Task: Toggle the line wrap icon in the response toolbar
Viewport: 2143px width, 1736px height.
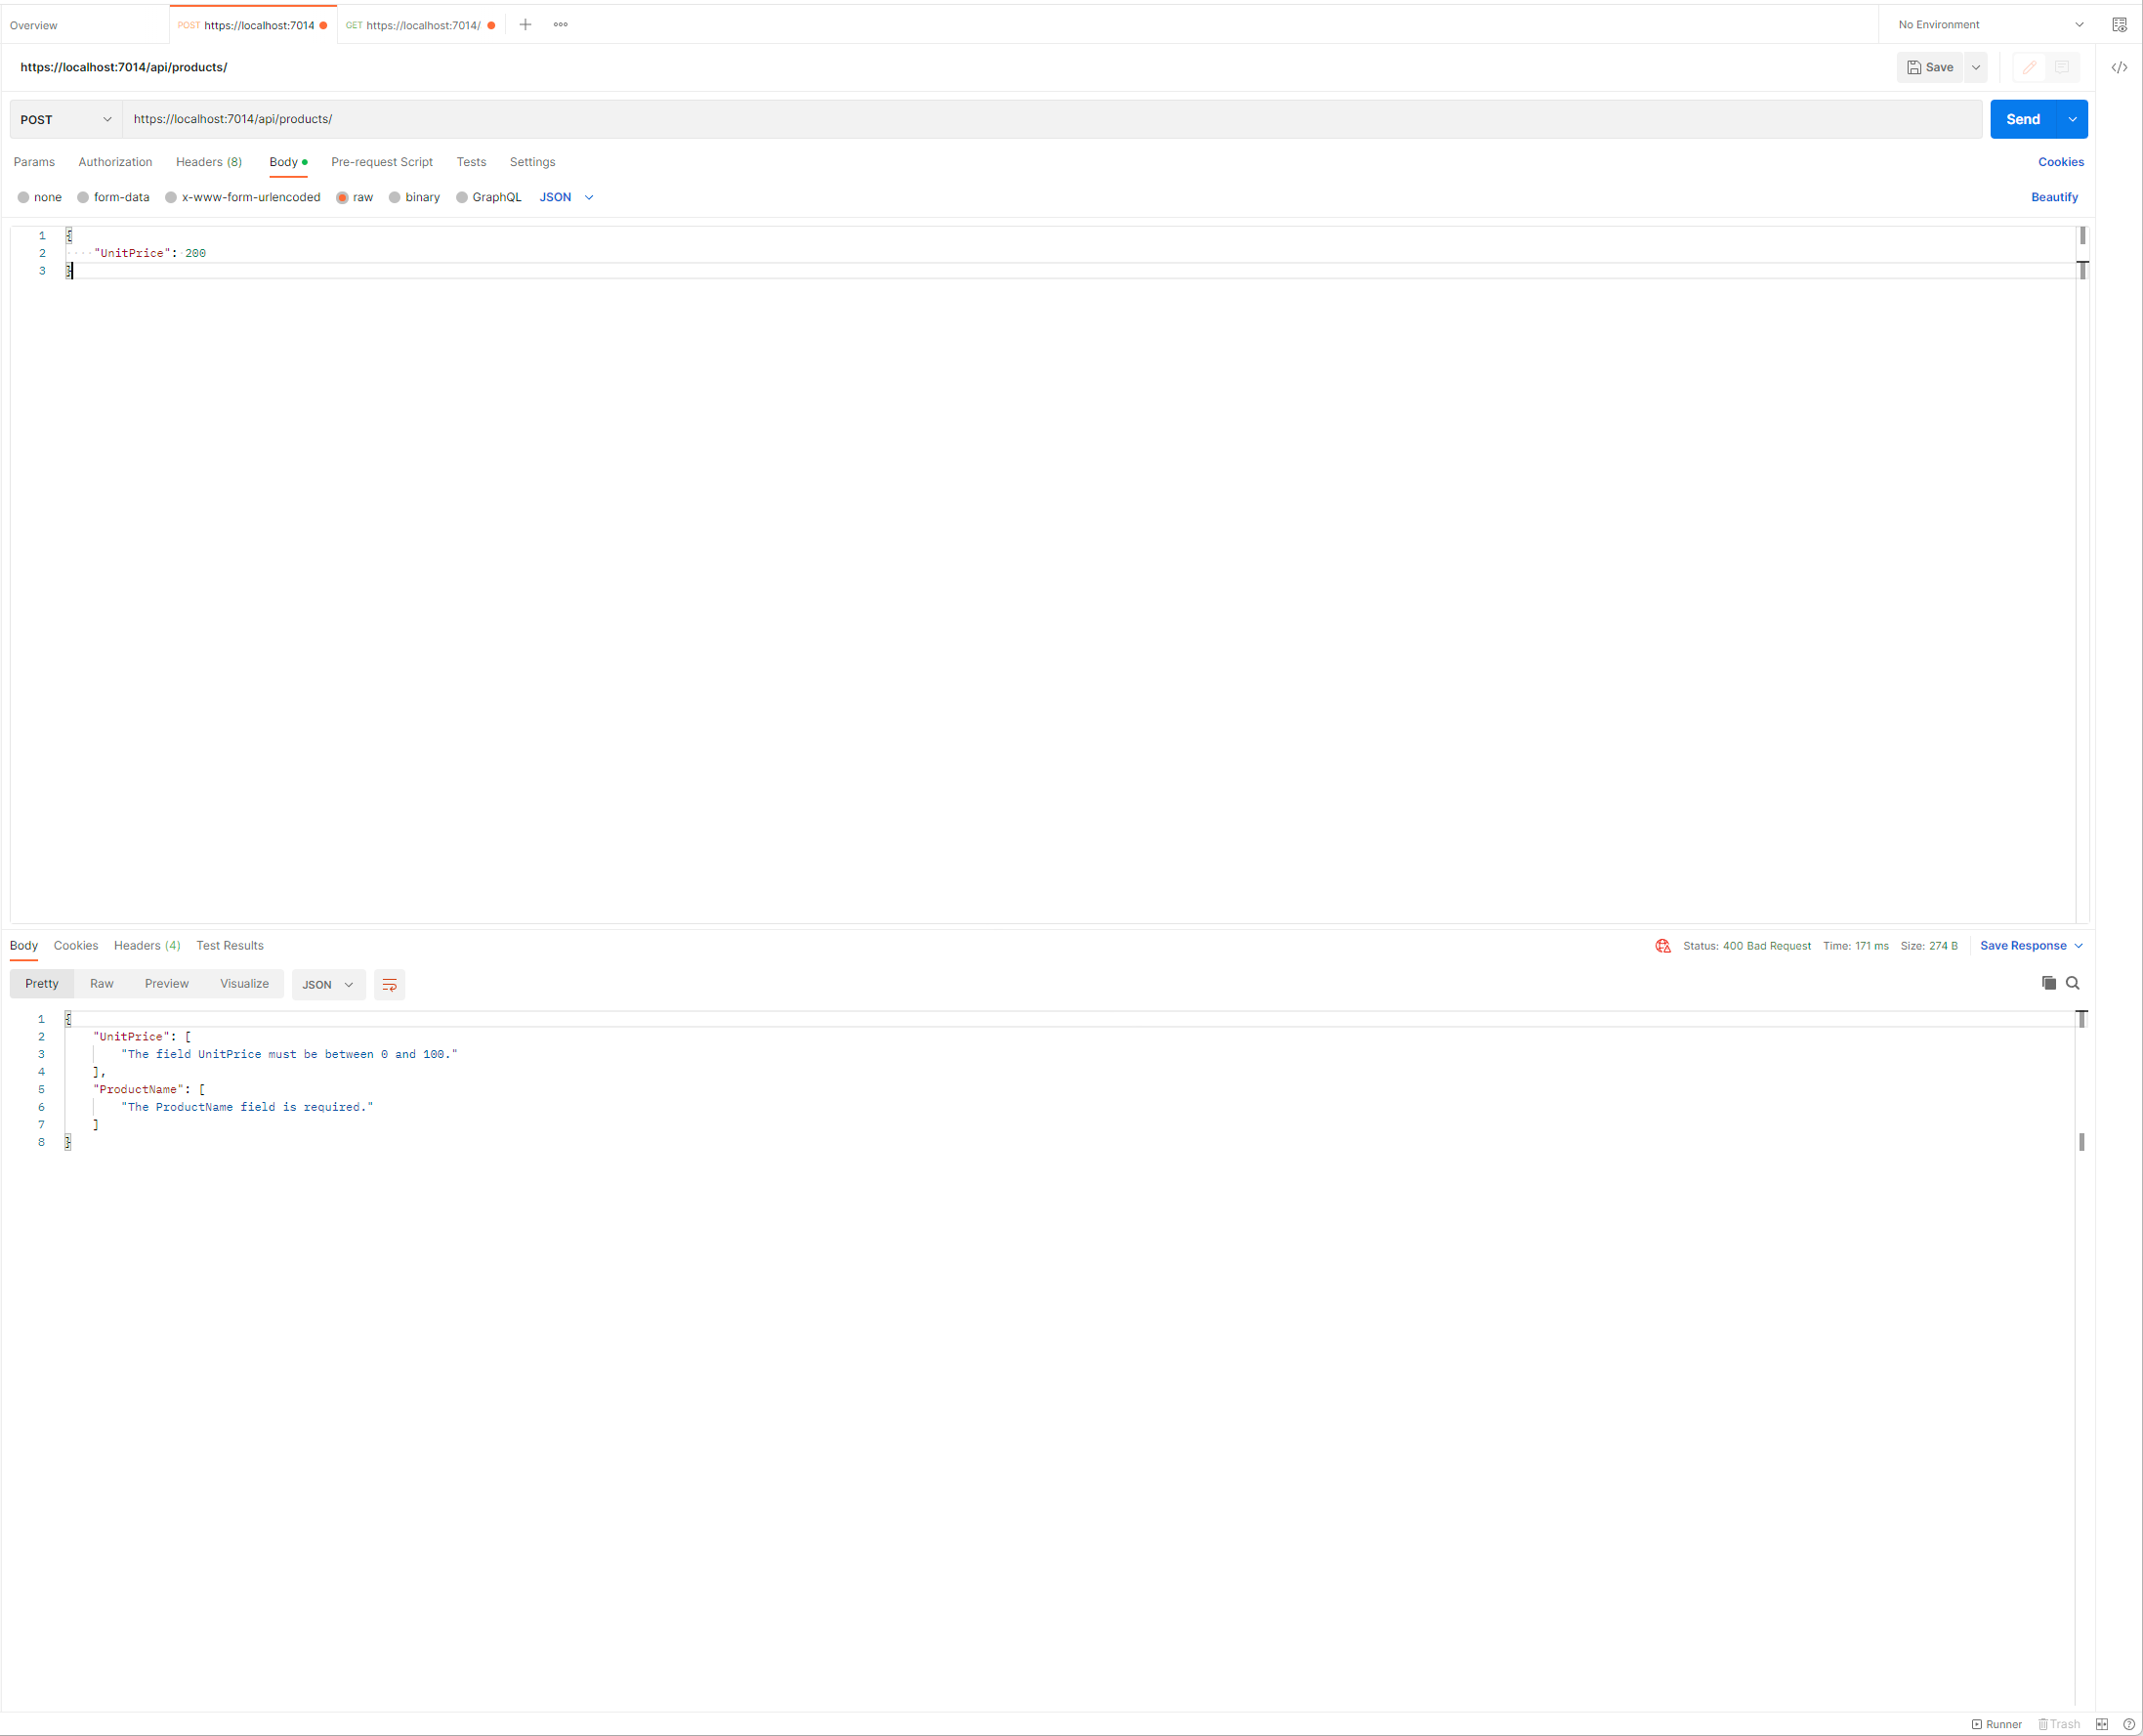Action: [389, 985]
